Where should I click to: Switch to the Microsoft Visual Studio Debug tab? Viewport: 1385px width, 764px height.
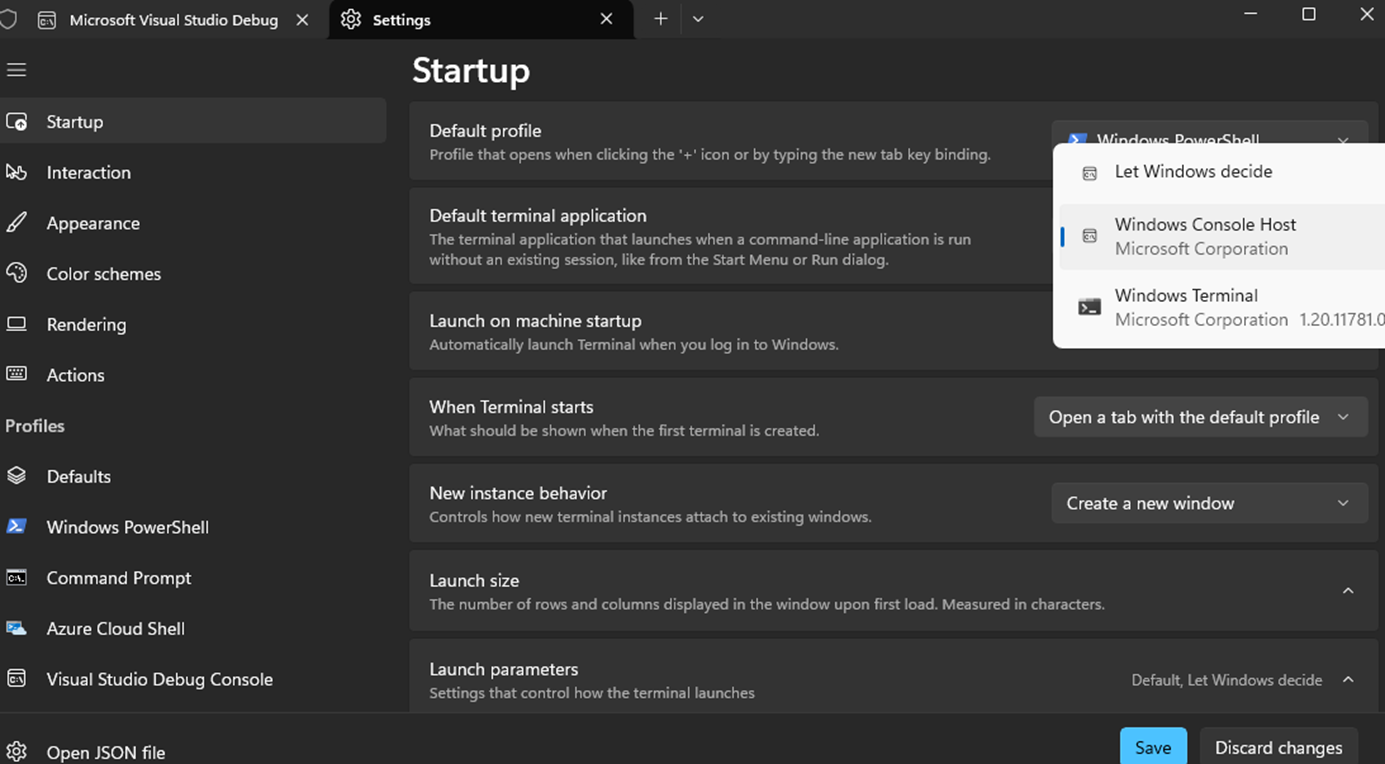[173, 20]
